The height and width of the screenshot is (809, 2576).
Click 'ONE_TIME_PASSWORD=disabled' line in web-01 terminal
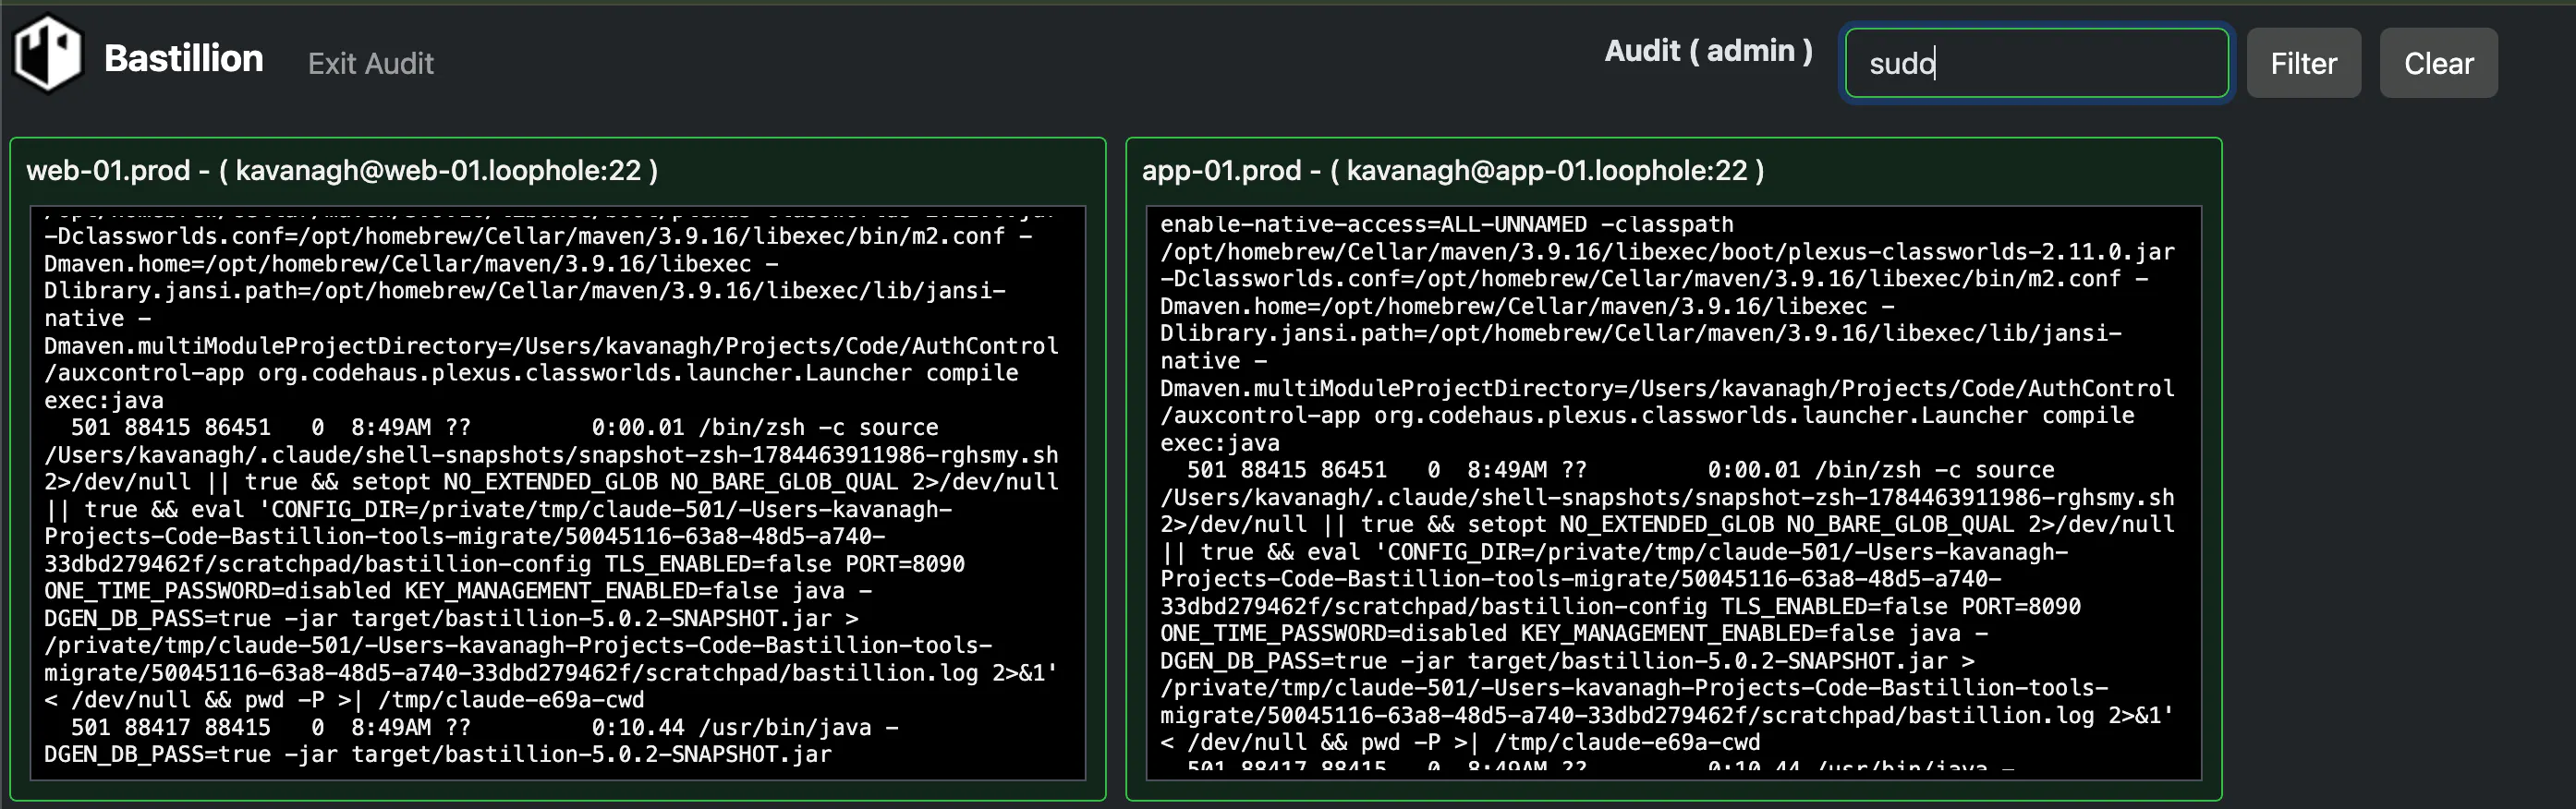[458, 591]
